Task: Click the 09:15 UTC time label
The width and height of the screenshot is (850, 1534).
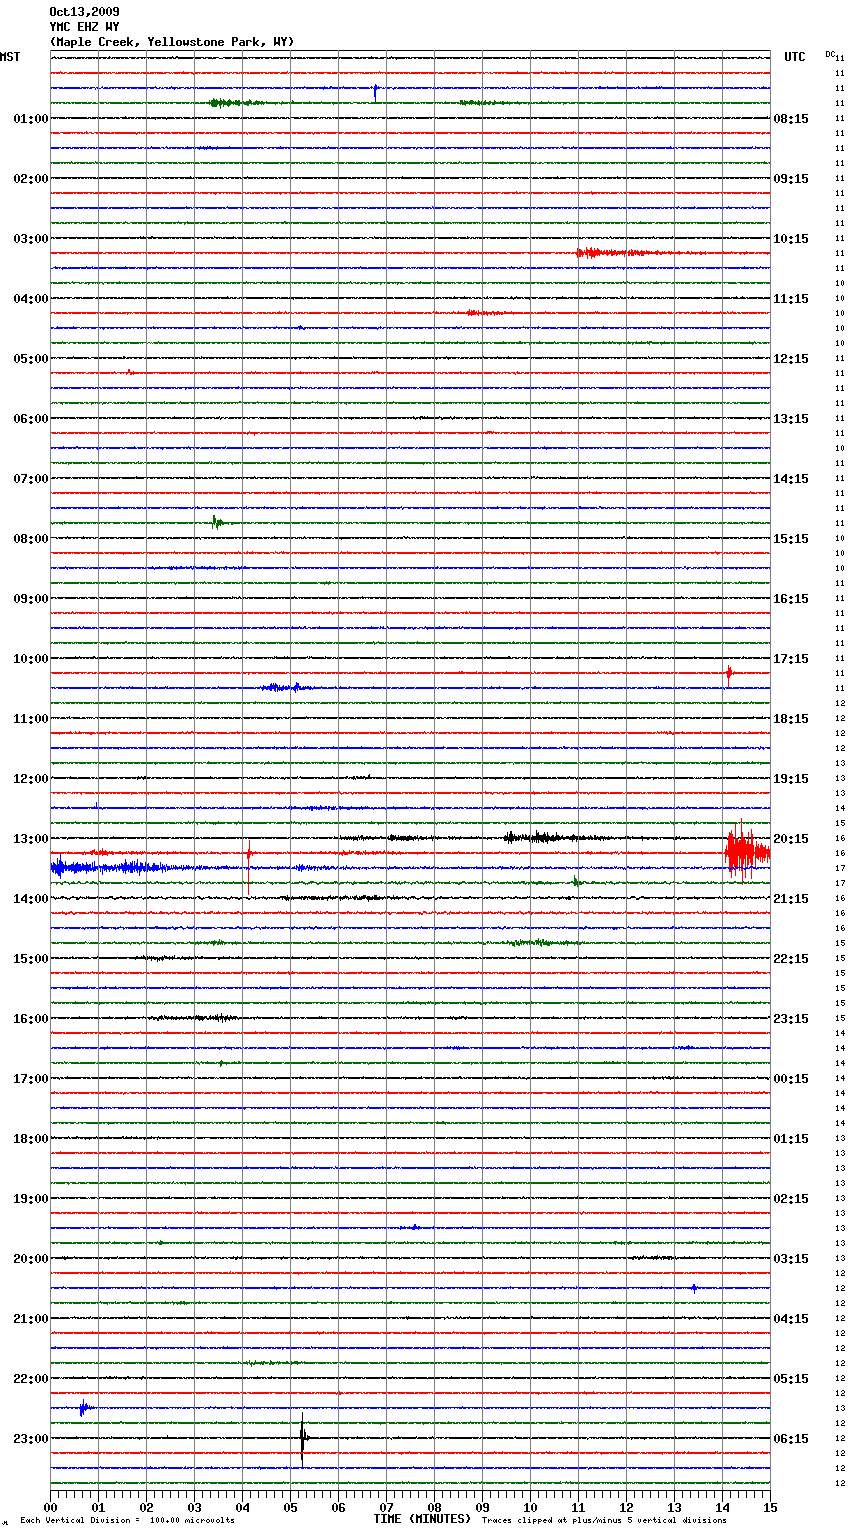Action: 791,179
